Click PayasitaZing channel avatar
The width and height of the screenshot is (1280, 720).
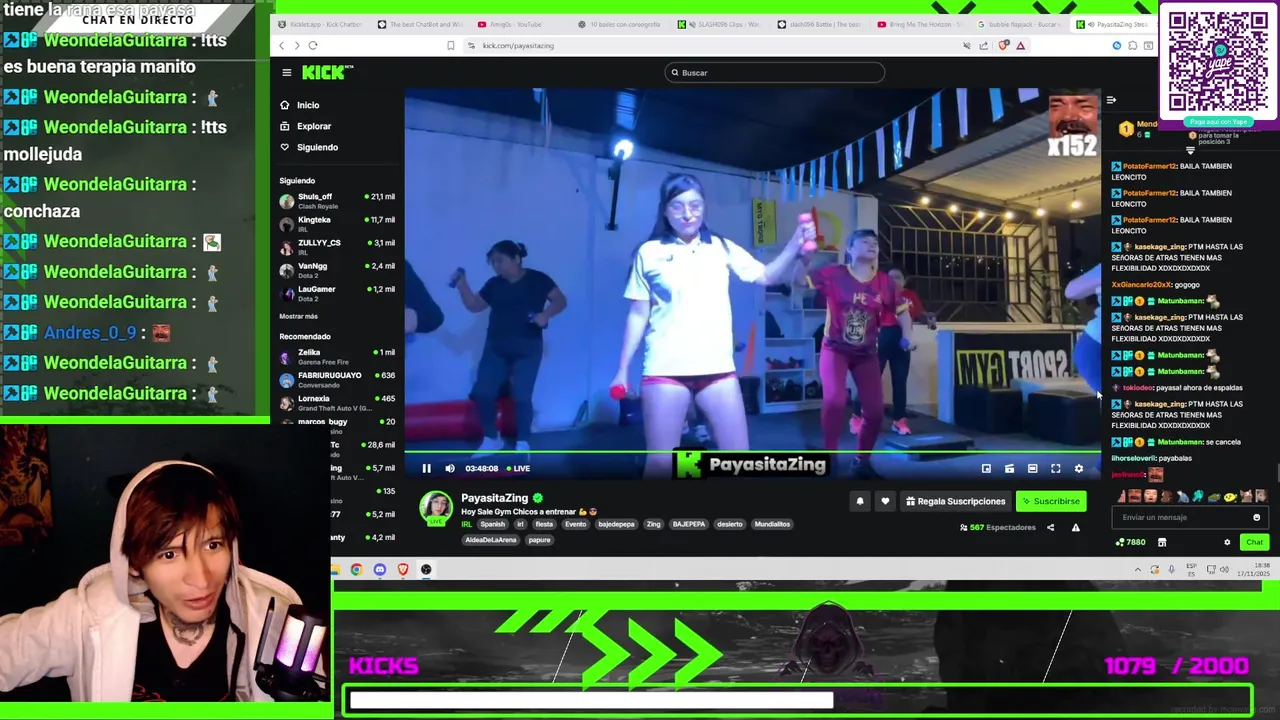tap(436, 508)
